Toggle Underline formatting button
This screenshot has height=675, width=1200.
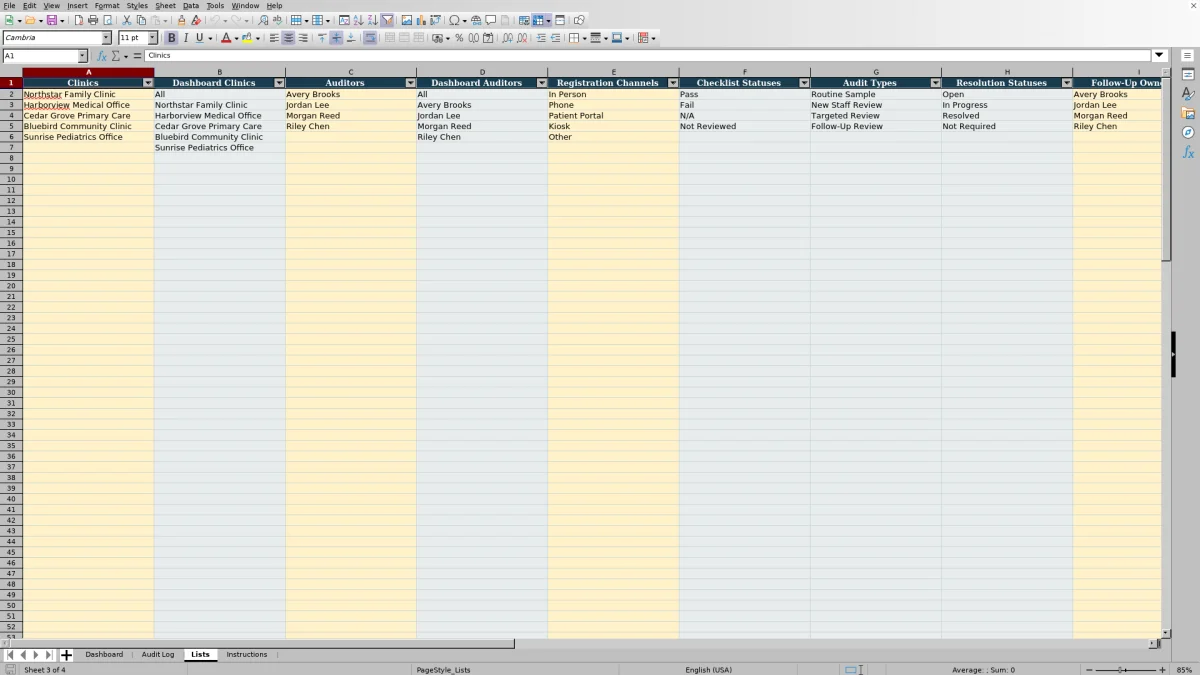pos(199,38)
